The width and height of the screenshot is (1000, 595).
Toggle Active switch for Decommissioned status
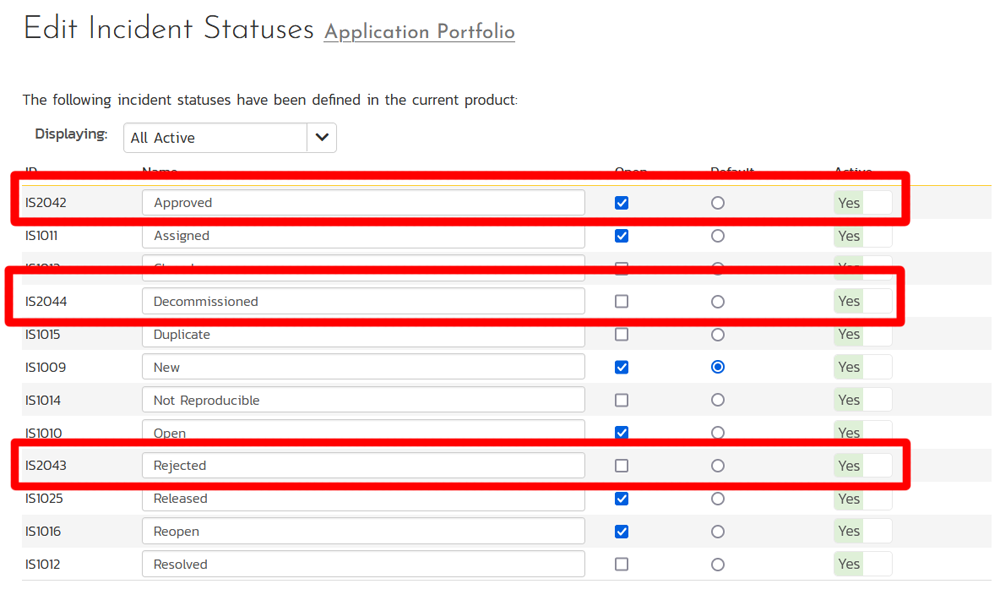coord(863,301)
